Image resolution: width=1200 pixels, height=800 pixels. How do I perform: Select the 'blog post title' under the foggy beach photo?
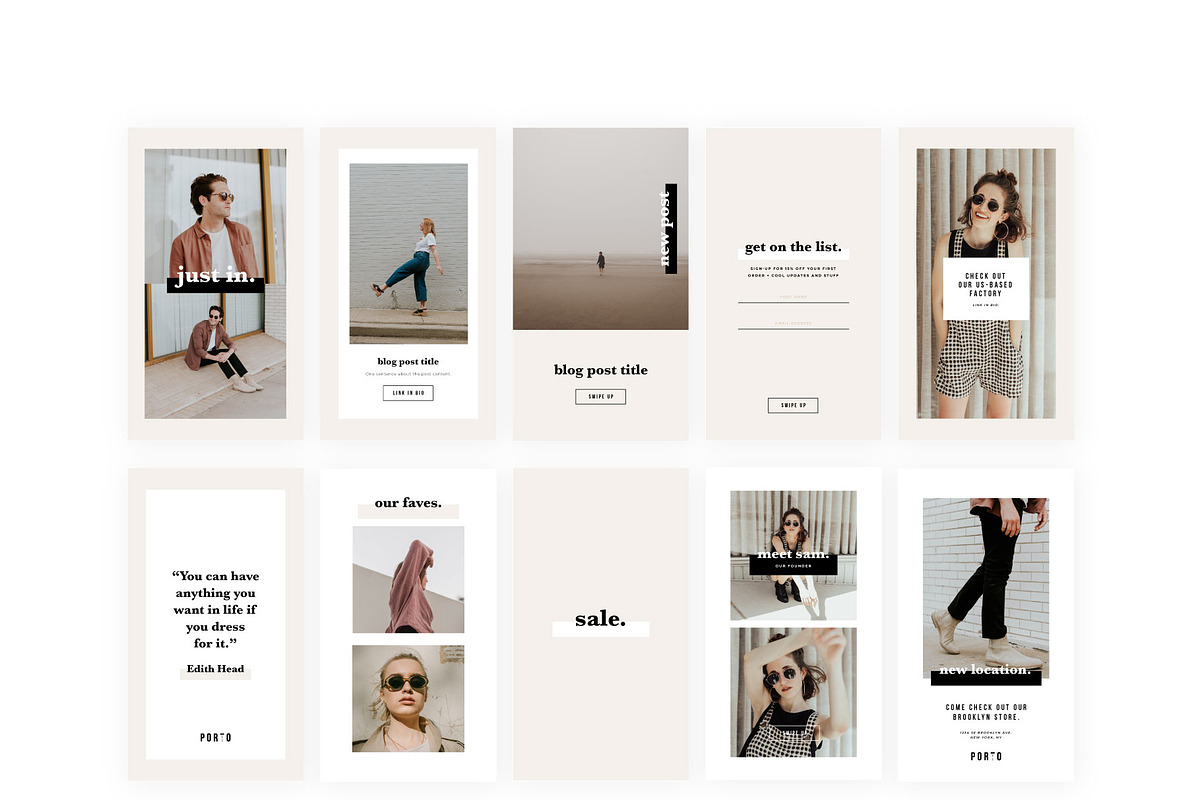point(600,370)
